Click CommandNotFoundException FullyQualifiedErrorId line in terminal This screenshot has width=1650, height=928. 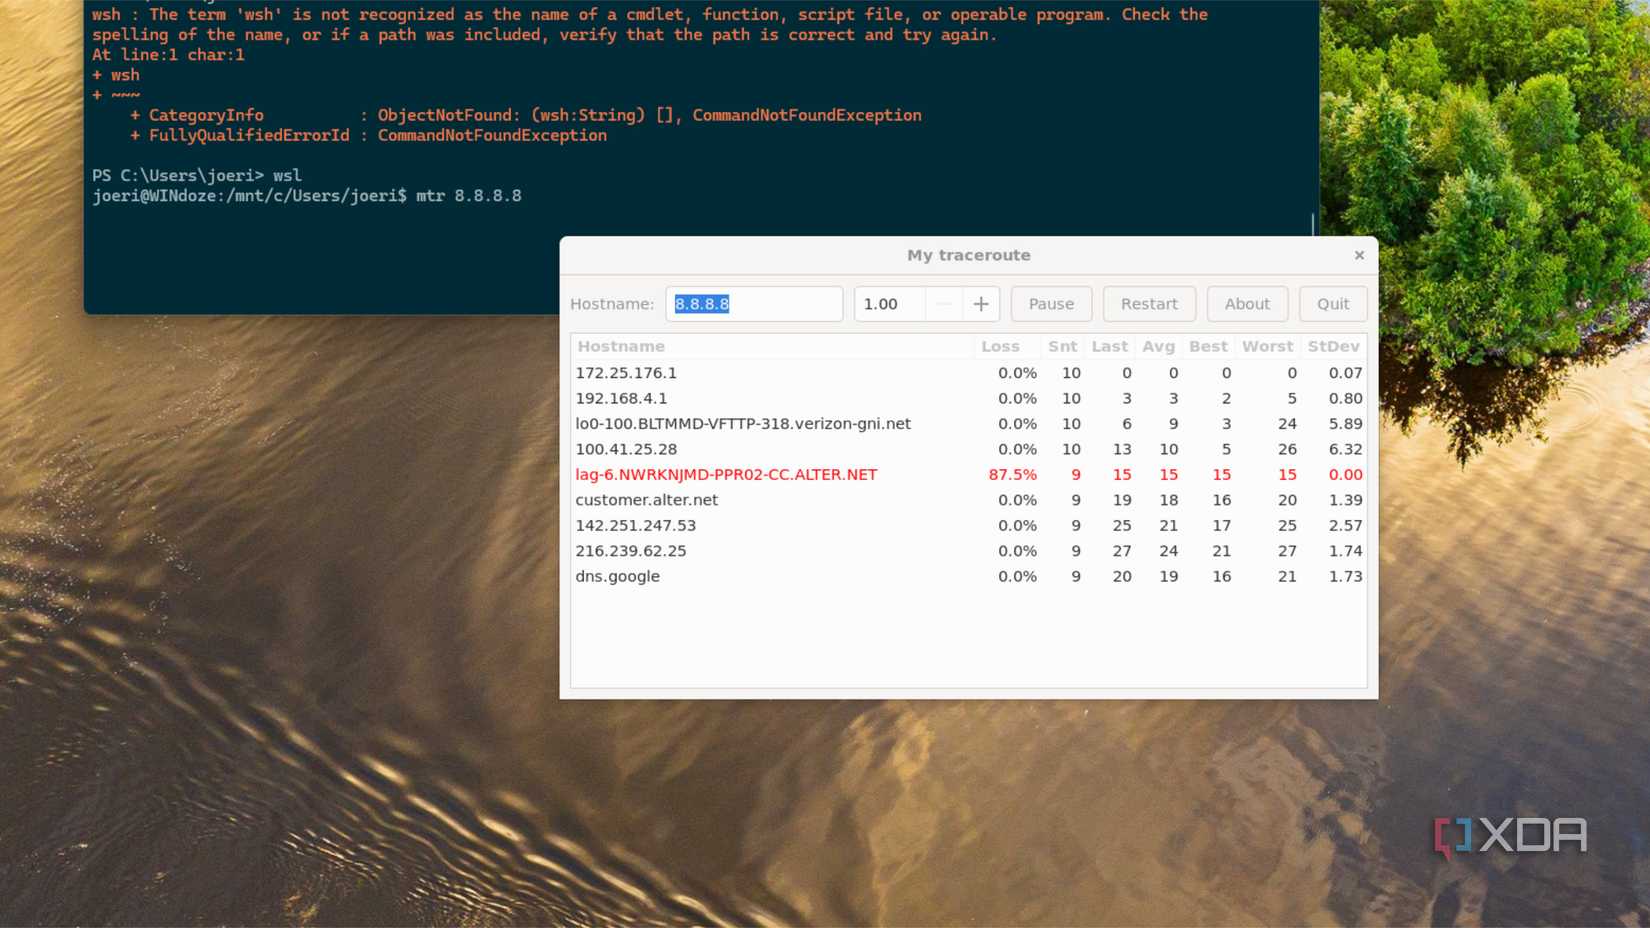point(368,136)
